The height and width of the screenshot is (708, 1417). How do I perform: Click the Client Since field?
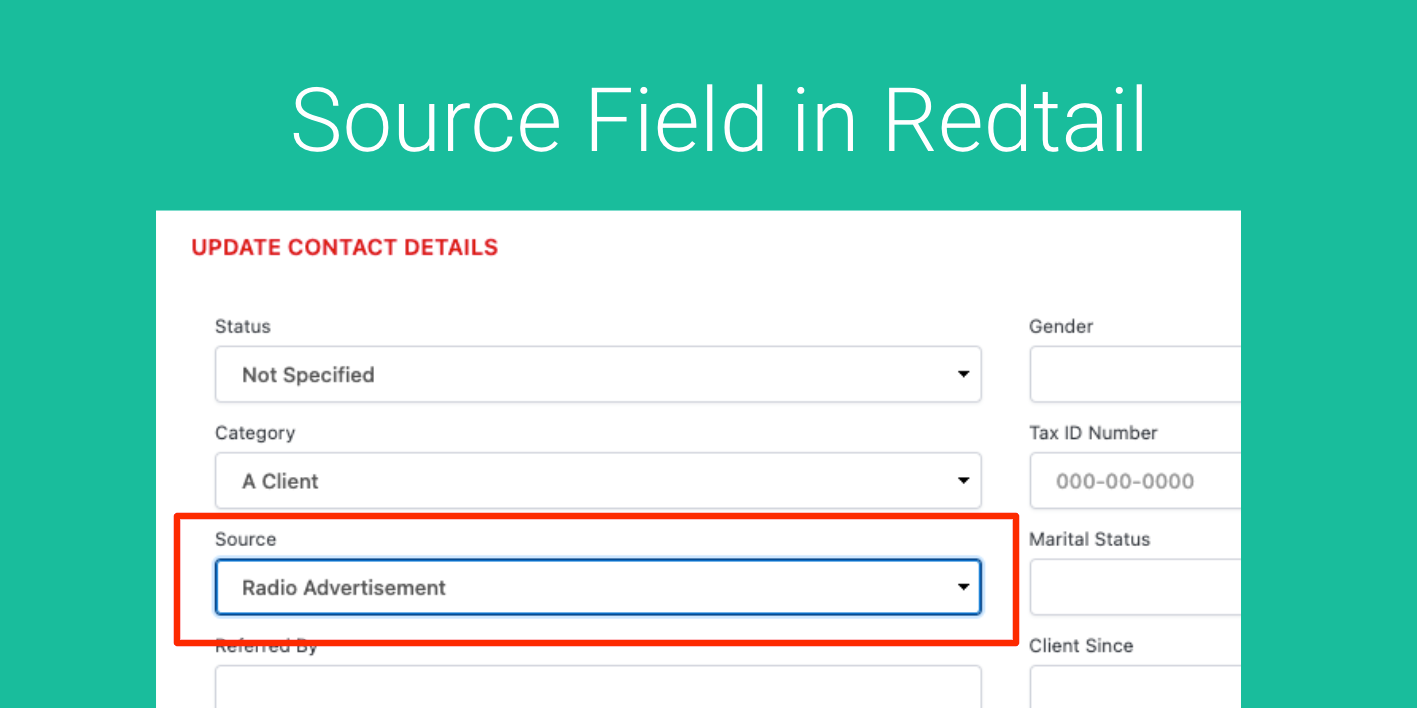tap(1135, 687)
